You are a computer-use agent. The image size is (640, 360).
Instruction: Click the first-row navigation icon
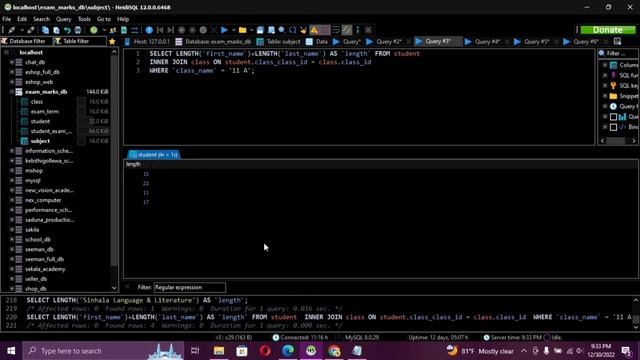pyautogui.click(x=160, y=30)
